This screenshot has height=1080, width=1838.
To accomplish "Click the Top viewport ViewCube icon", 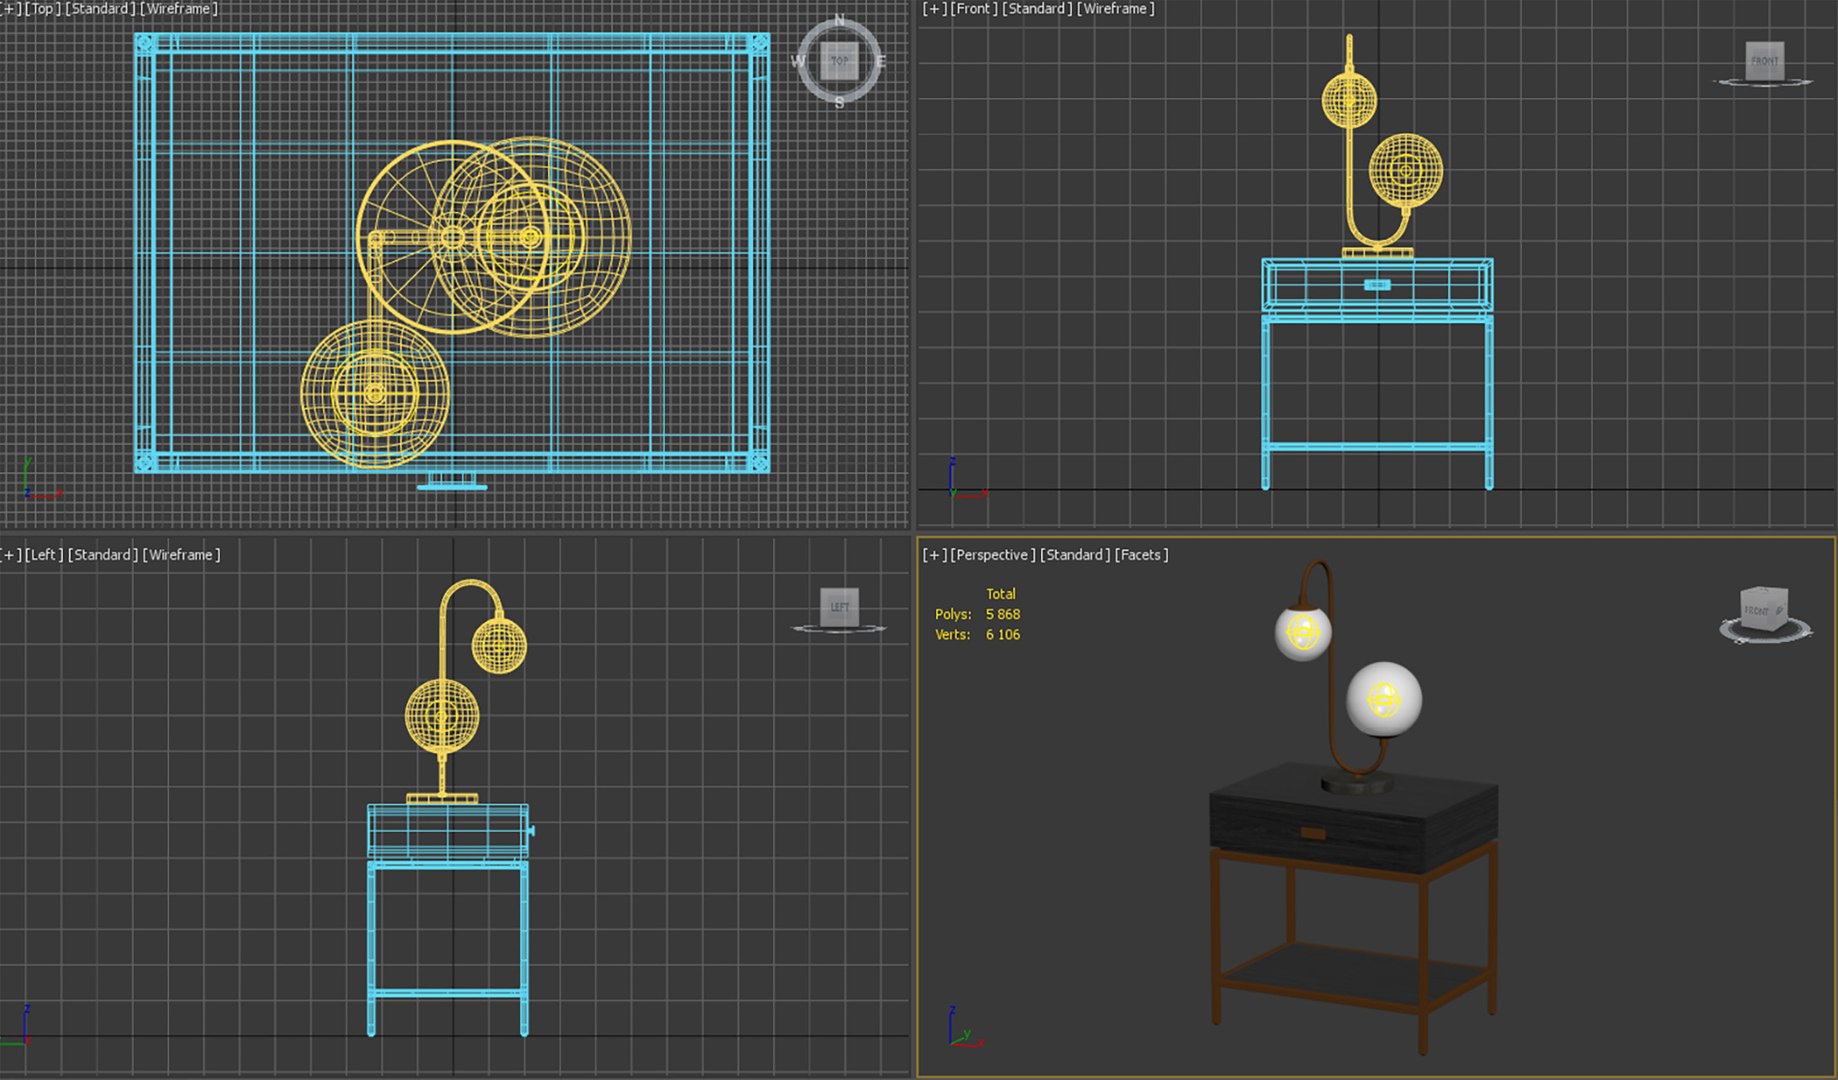I will point(840,61).
